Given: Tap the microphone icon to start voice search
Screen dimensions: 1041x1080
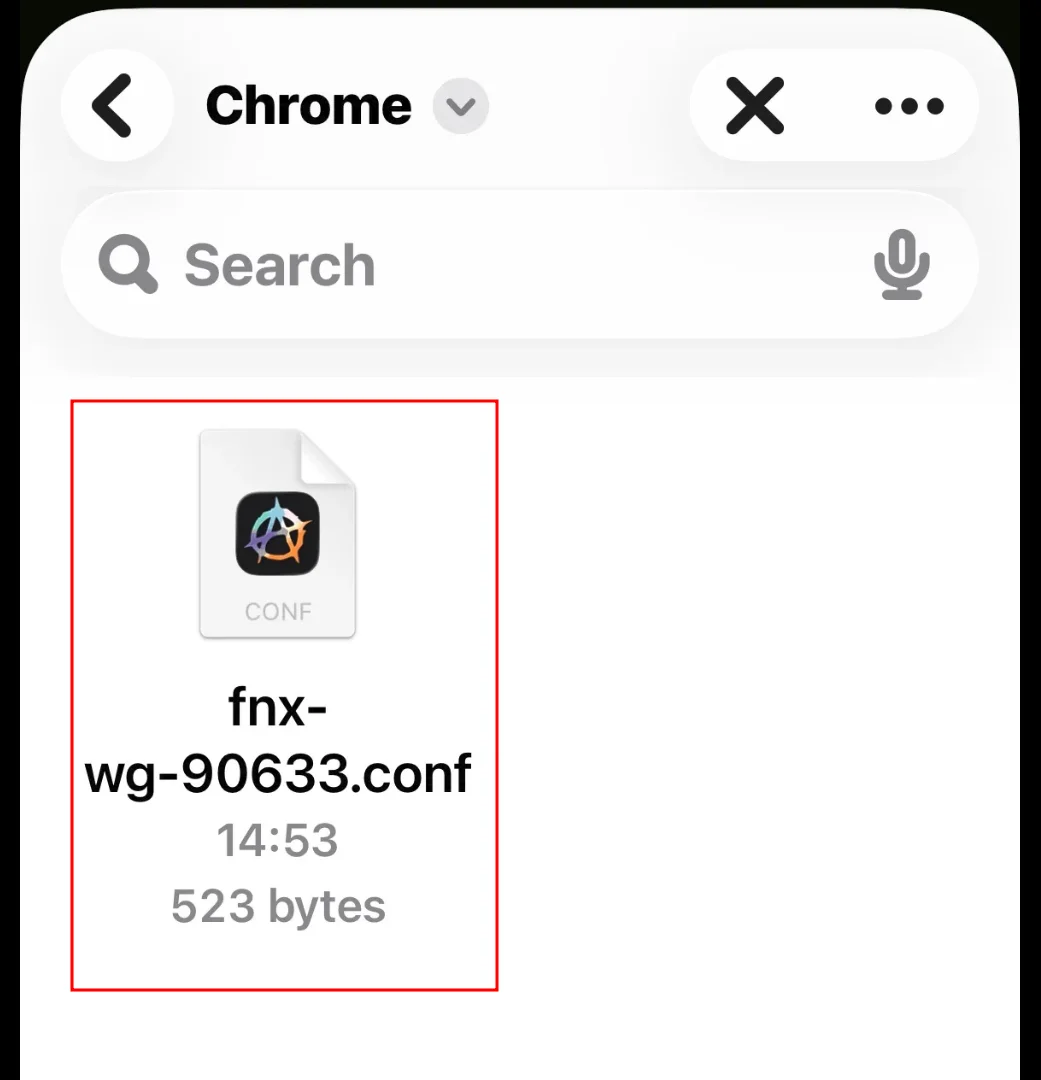Looking at the screenshot, I should coord(901,264).
